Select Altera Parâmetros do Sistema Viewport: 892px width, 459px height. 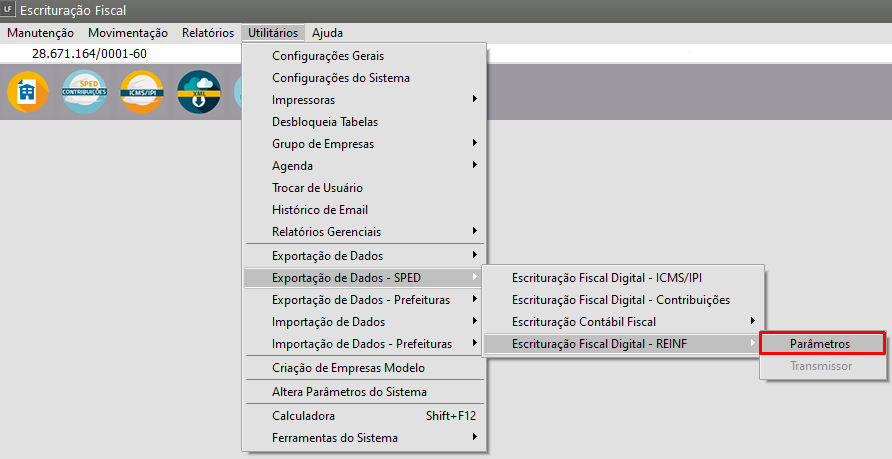[349, 392]
